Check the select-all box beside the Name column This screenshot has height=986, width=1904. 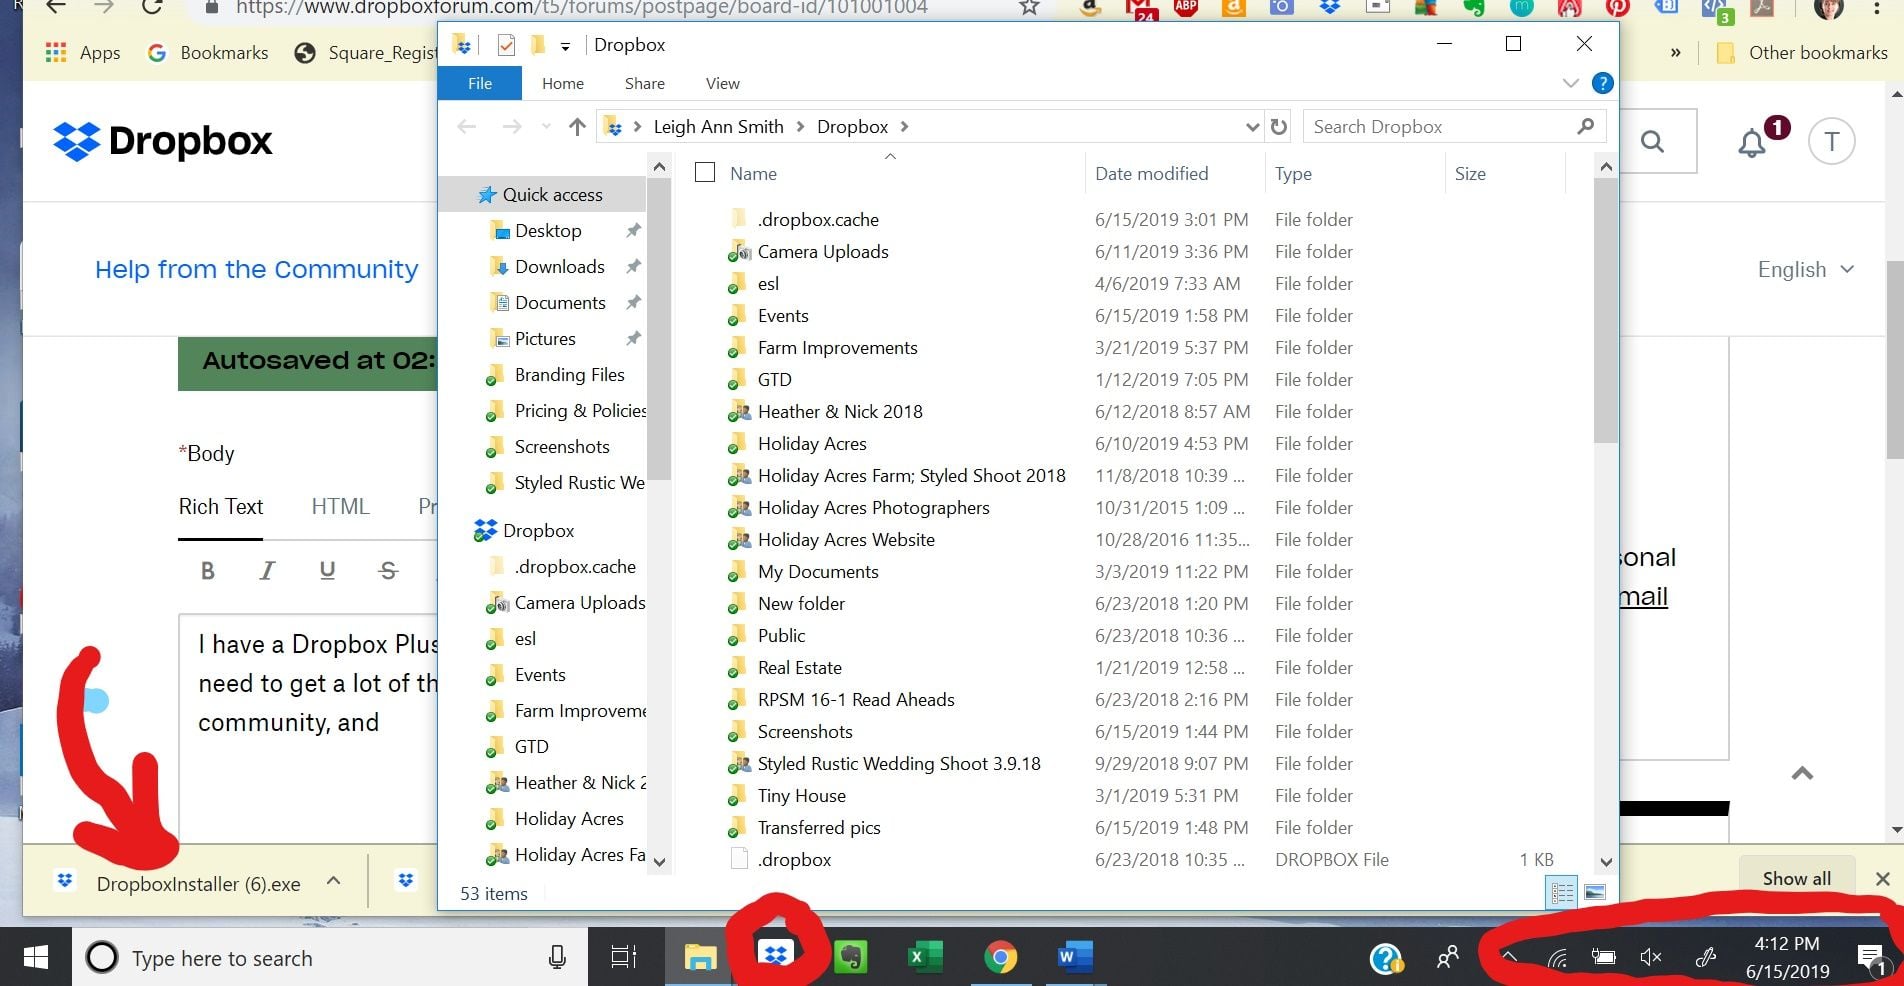click(704, 172)
